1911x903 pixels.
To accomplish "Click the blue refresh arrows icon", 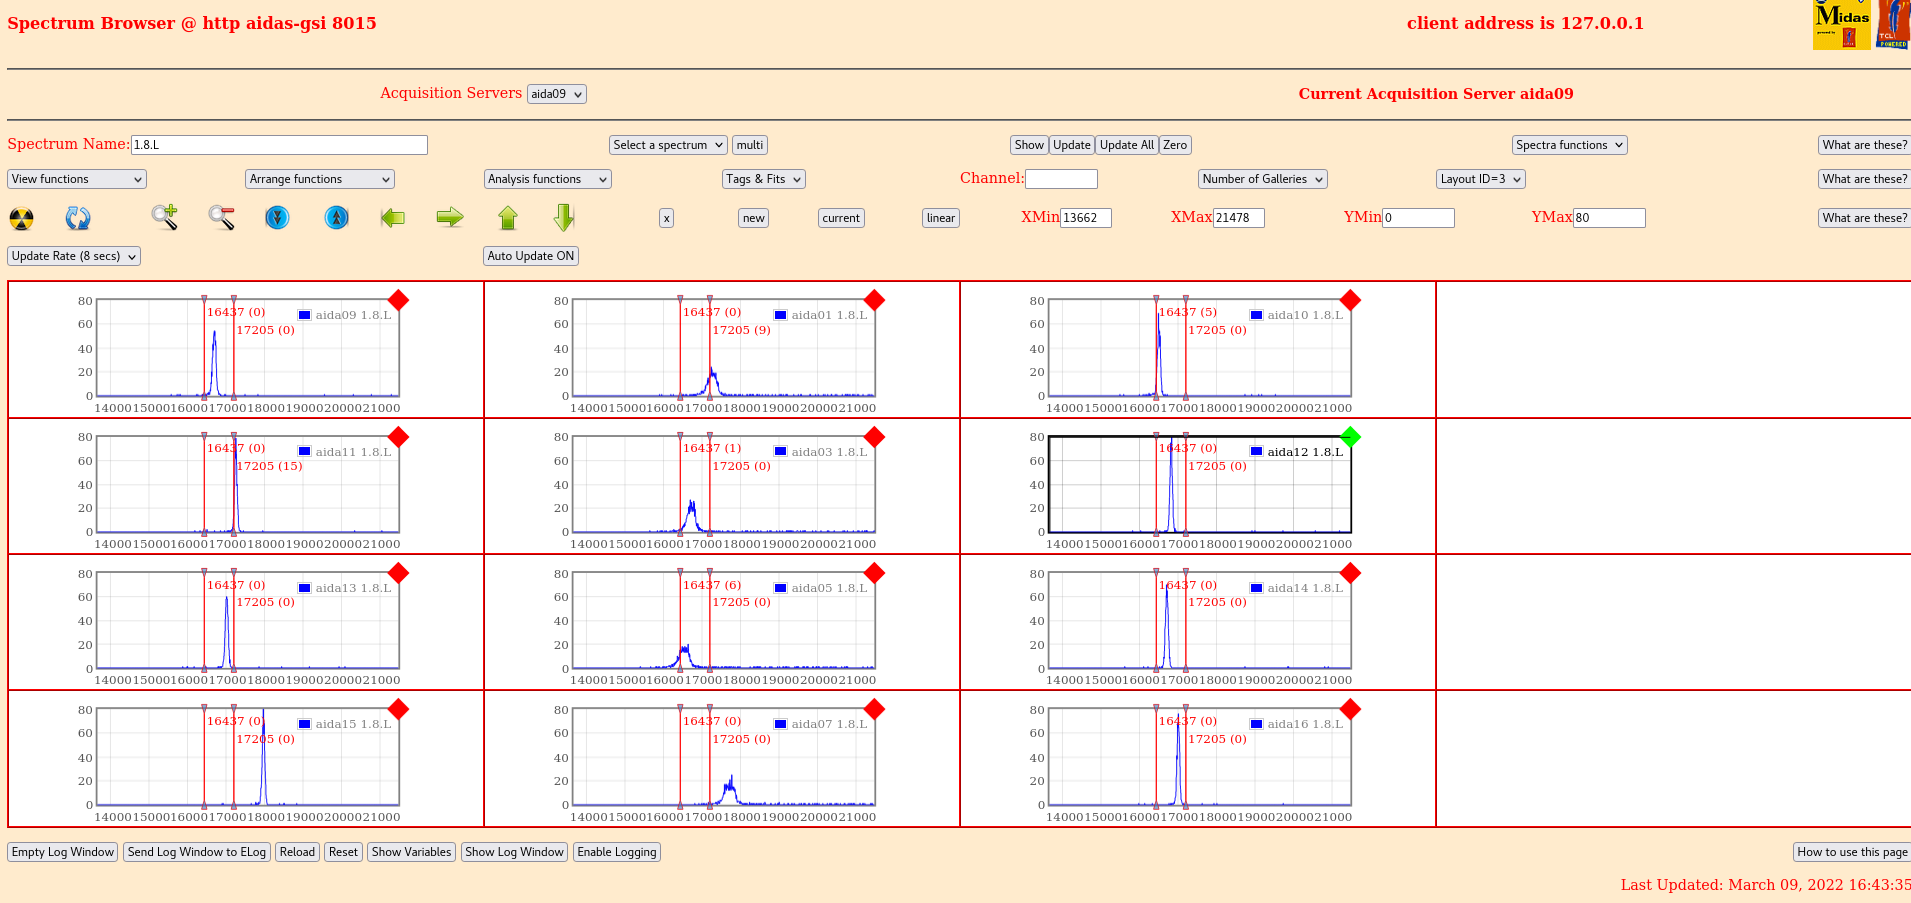I will coord(78,218).
